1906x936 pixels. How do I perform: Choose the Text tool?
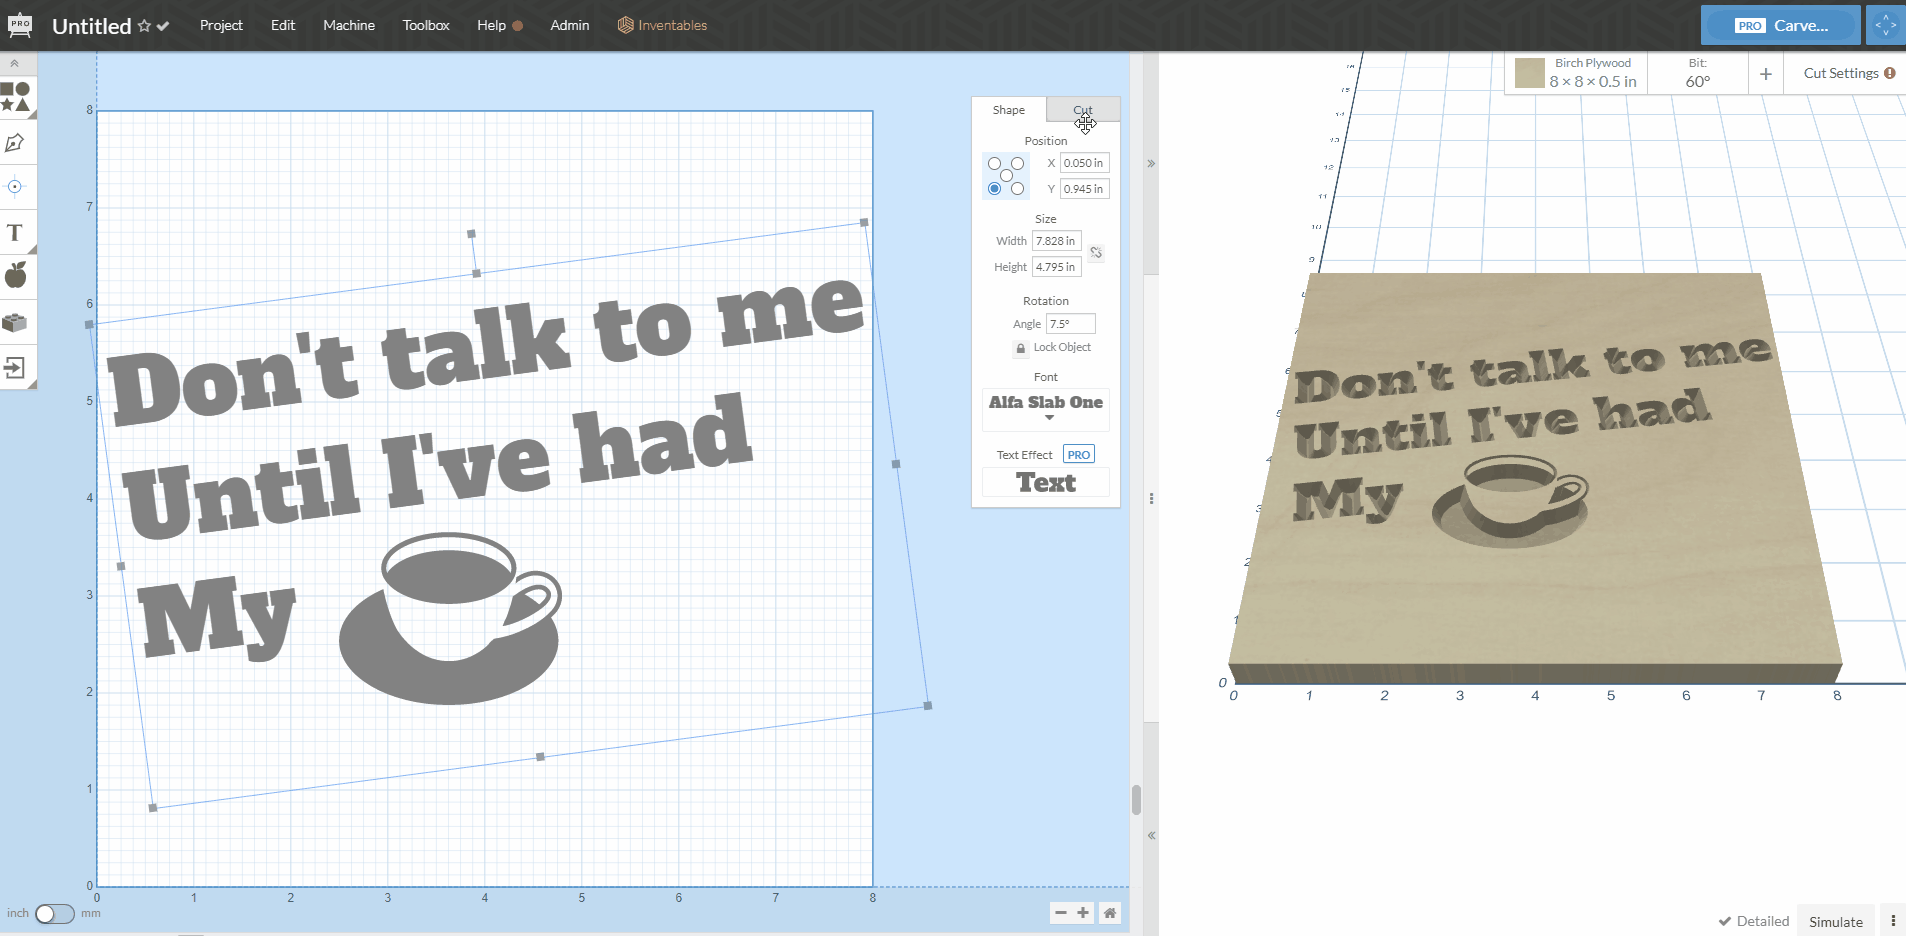coord(15,233)
